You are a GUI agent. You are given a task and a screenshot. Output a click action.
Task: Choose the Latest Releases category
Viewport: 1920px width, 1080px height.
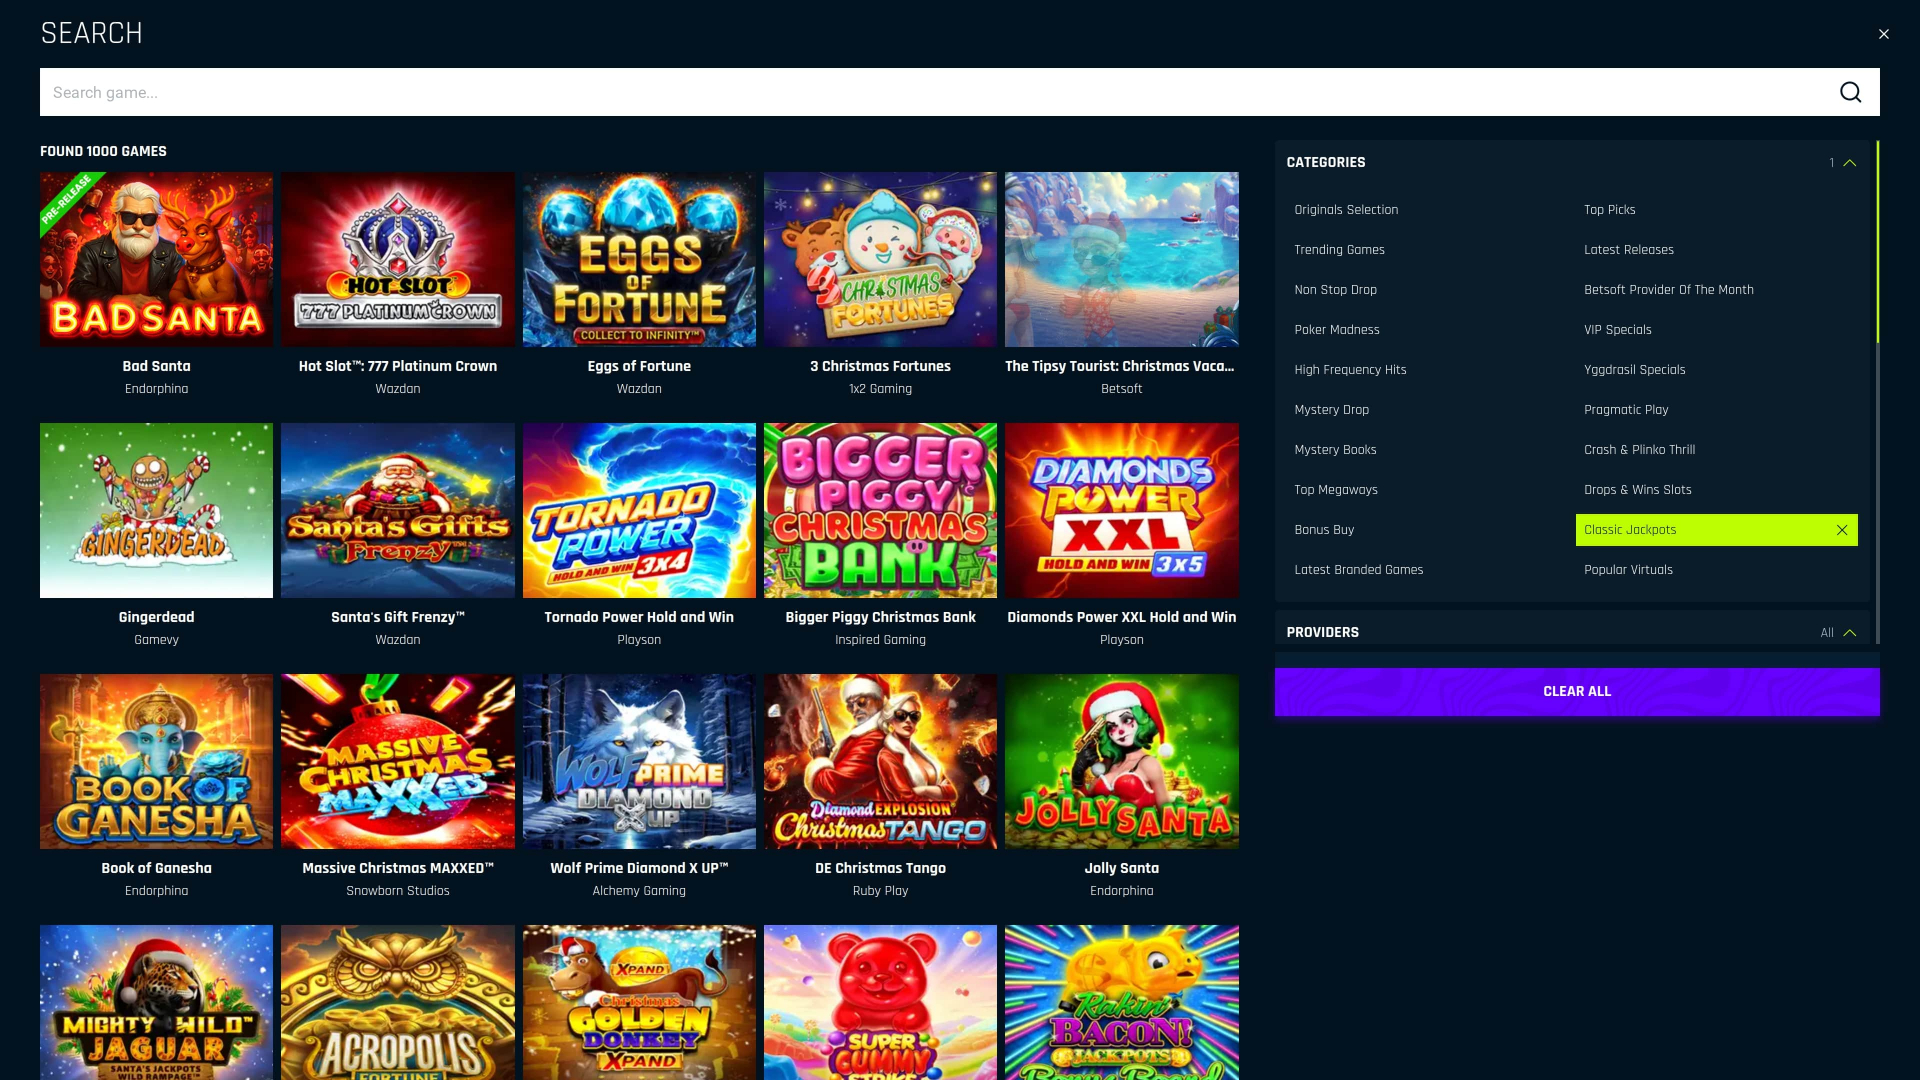coord(1629,250)
